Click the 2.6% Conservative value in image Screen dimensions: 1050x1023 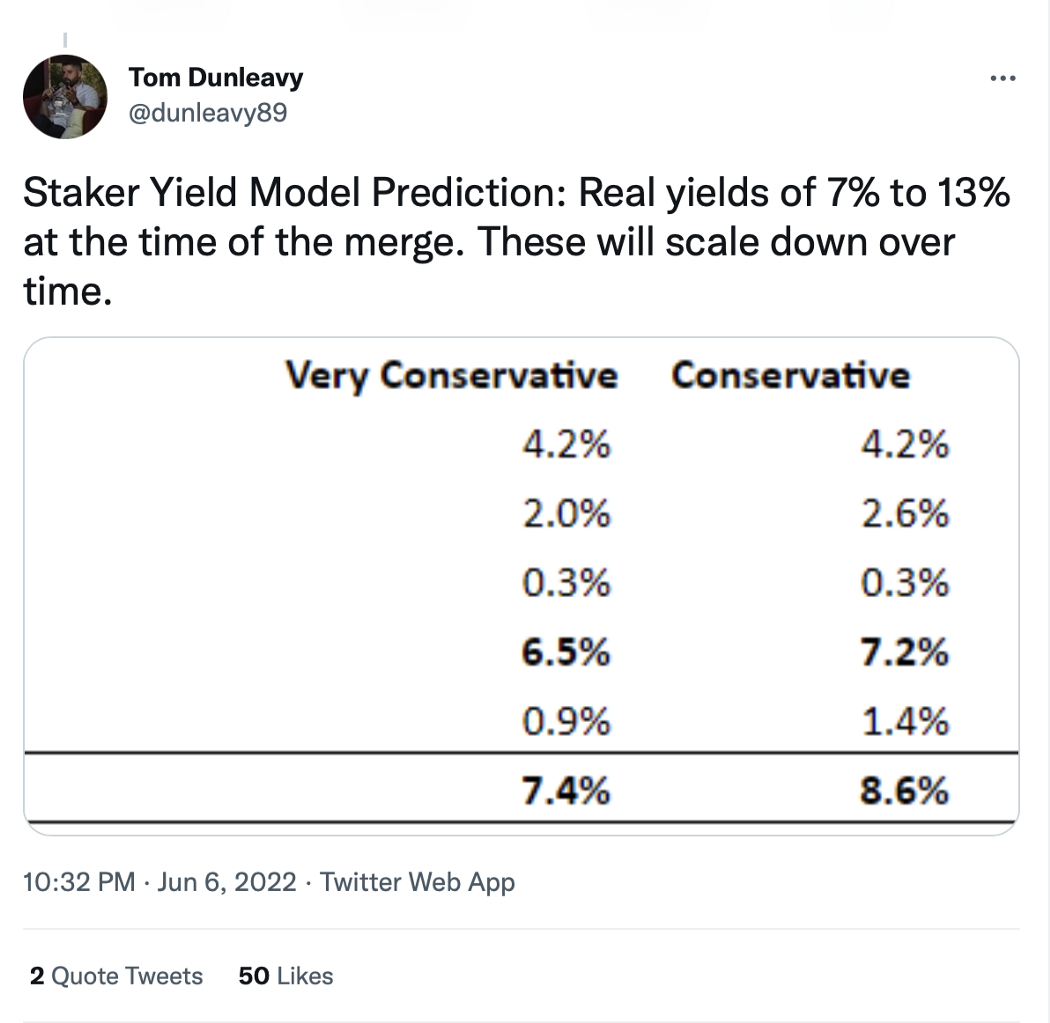click(x=905, y=514)
